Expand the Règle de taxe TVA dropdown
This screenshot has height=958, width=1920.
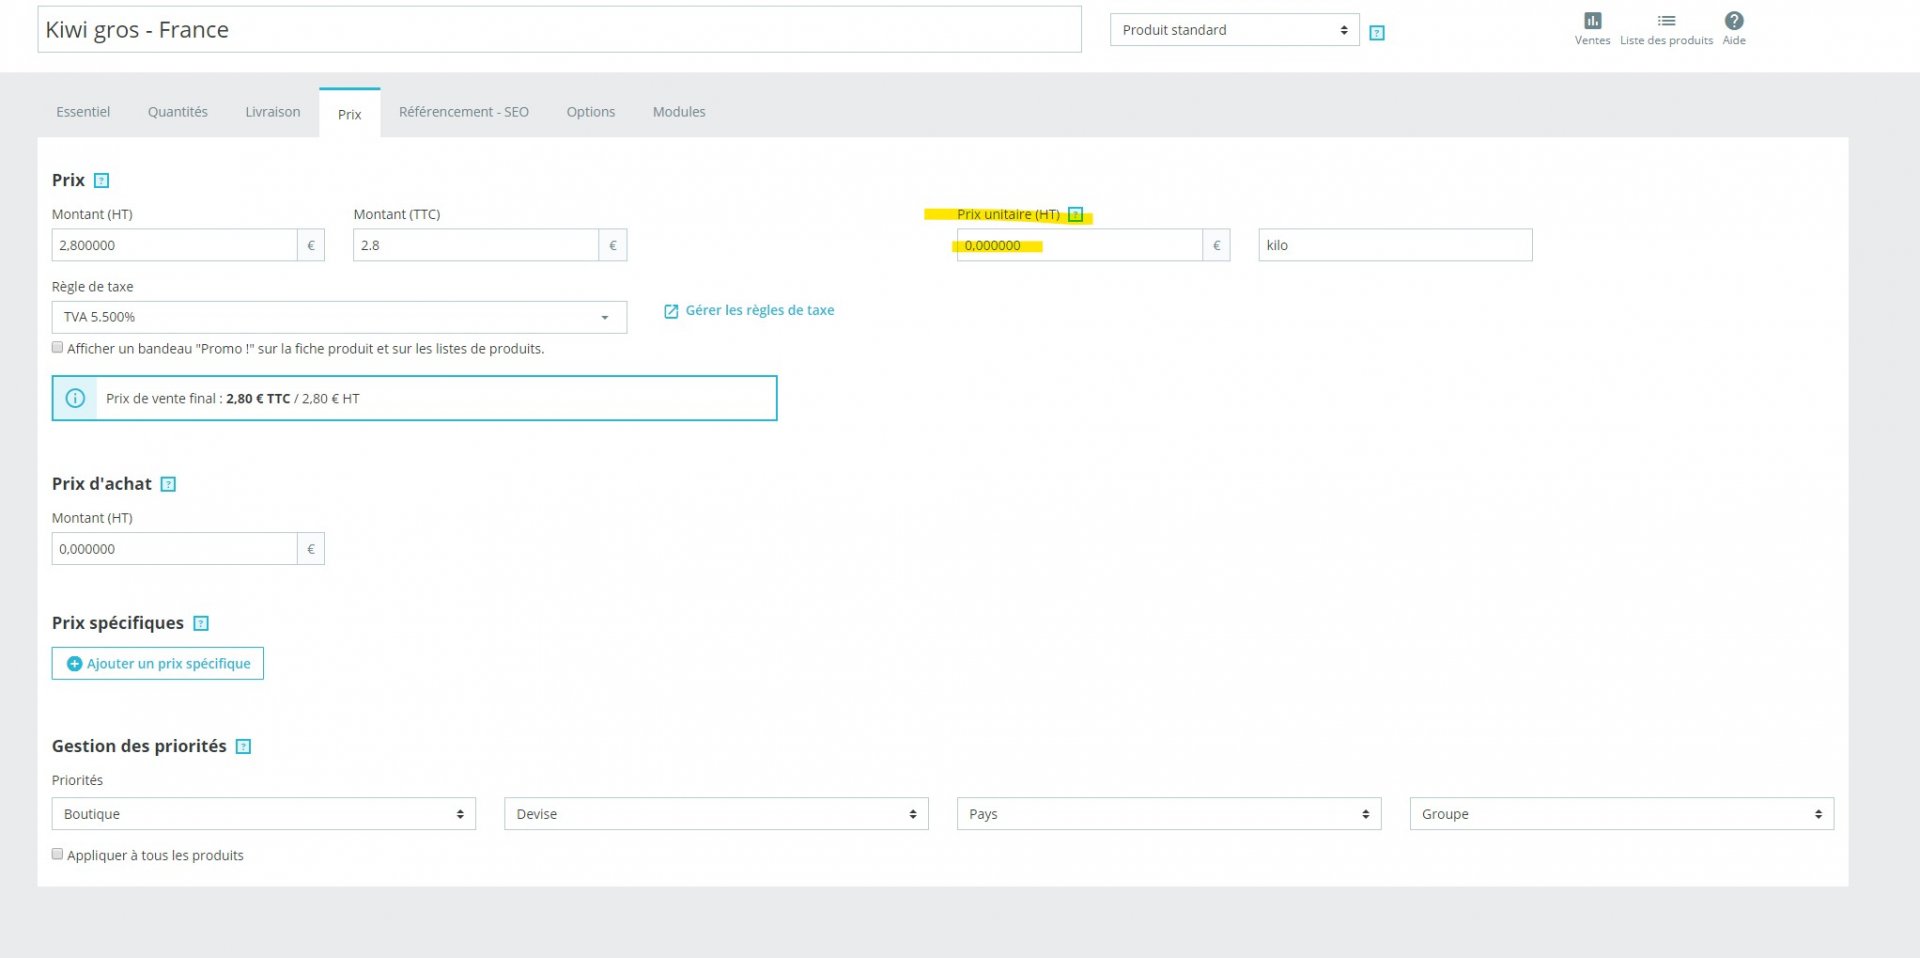pyautogui.click(x=339, y=317)
